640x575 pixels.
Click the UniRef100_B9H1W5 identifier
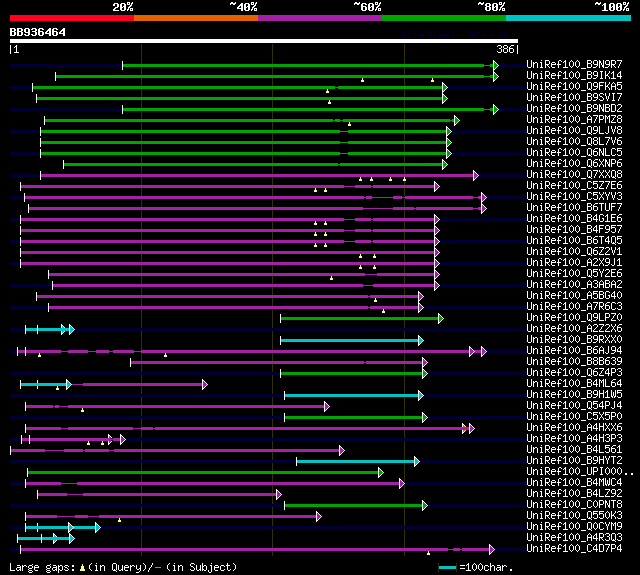574,395
